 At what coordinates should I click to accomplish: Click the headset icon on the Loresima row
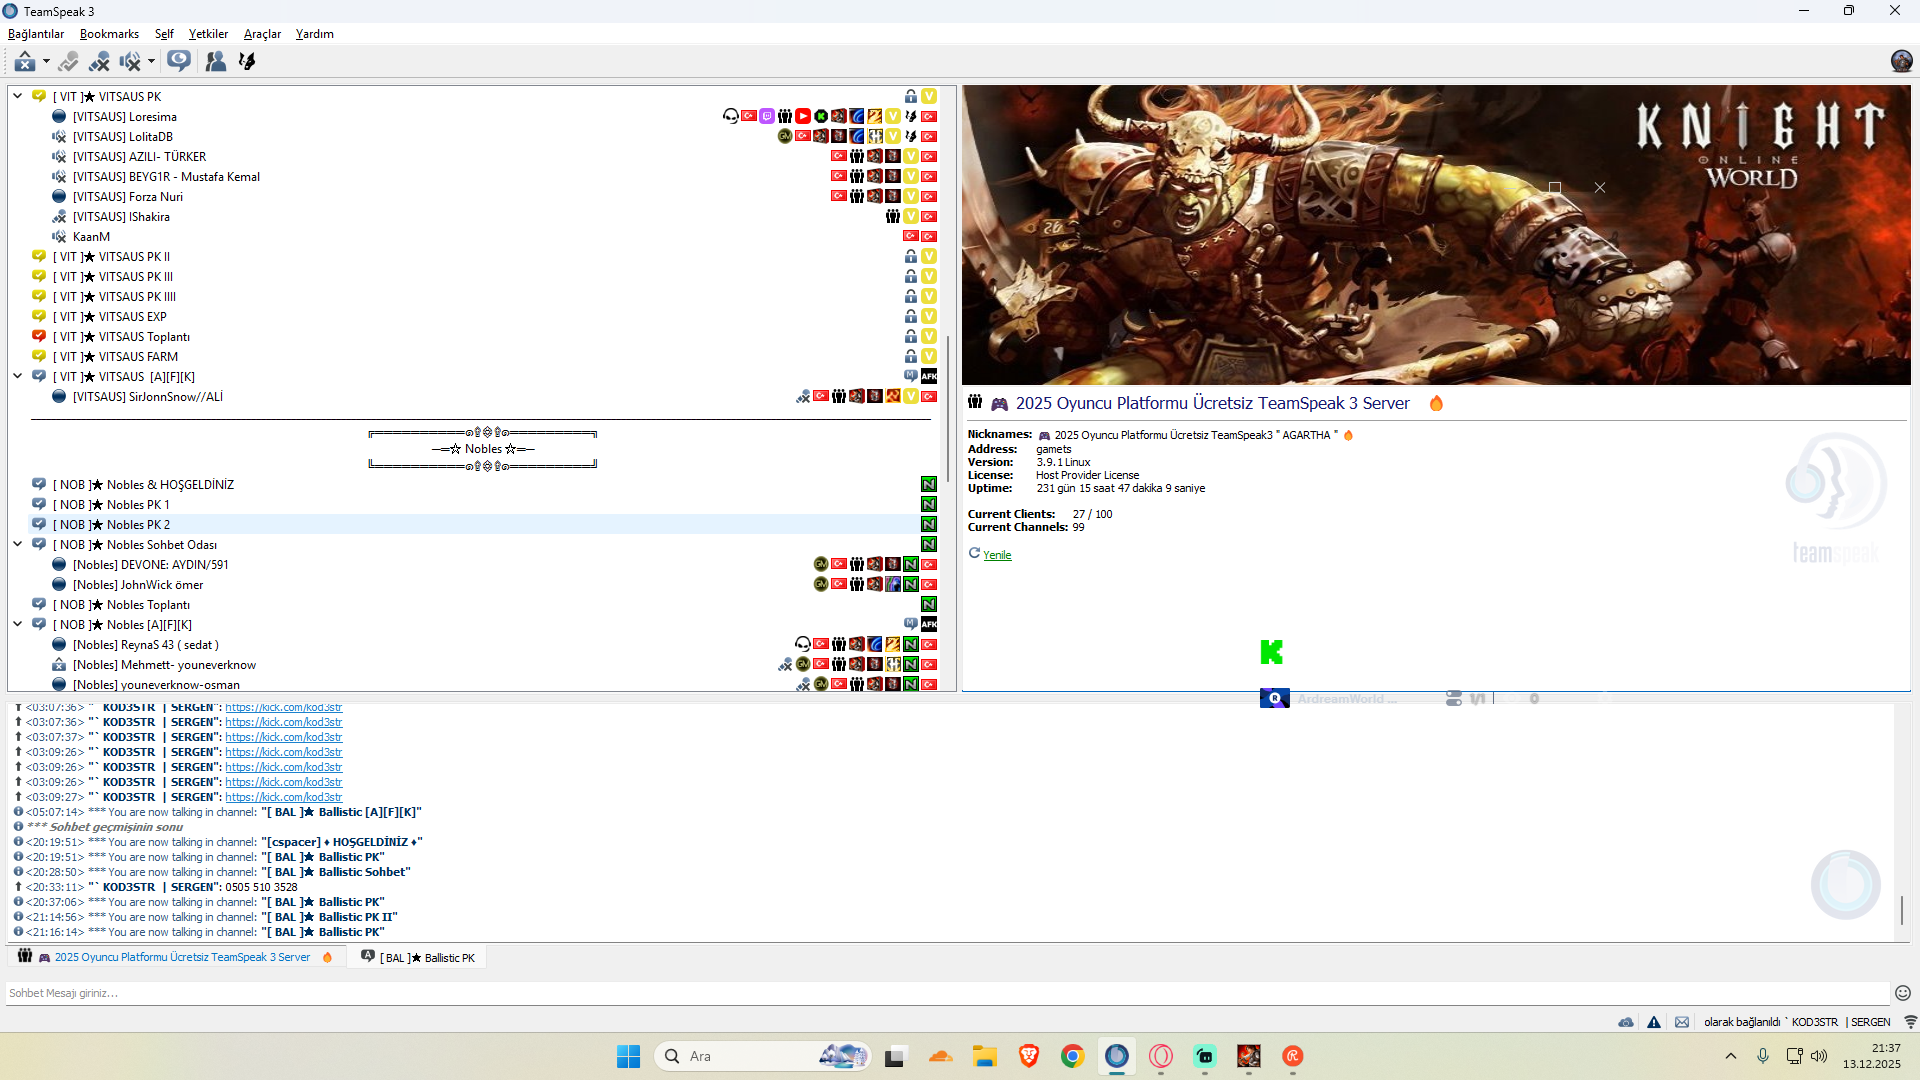pyautogui.click(x=731, y=117)
